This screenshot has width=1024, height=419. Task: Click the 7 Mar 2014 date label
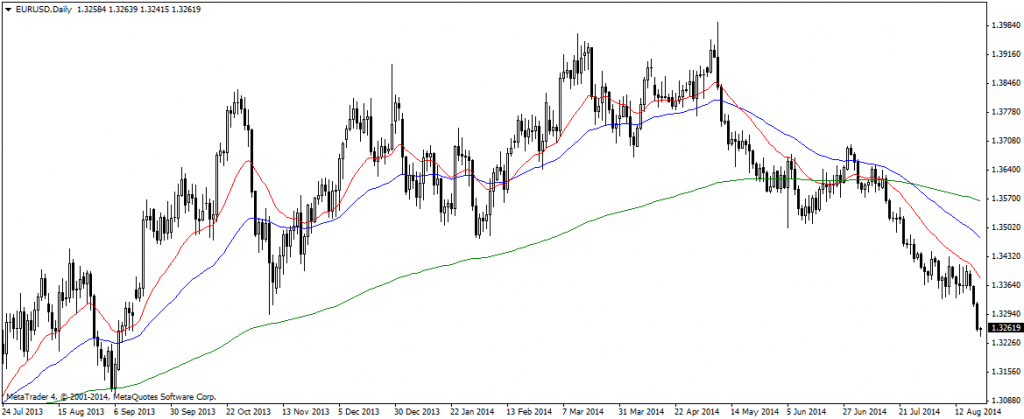pos(581,411)
